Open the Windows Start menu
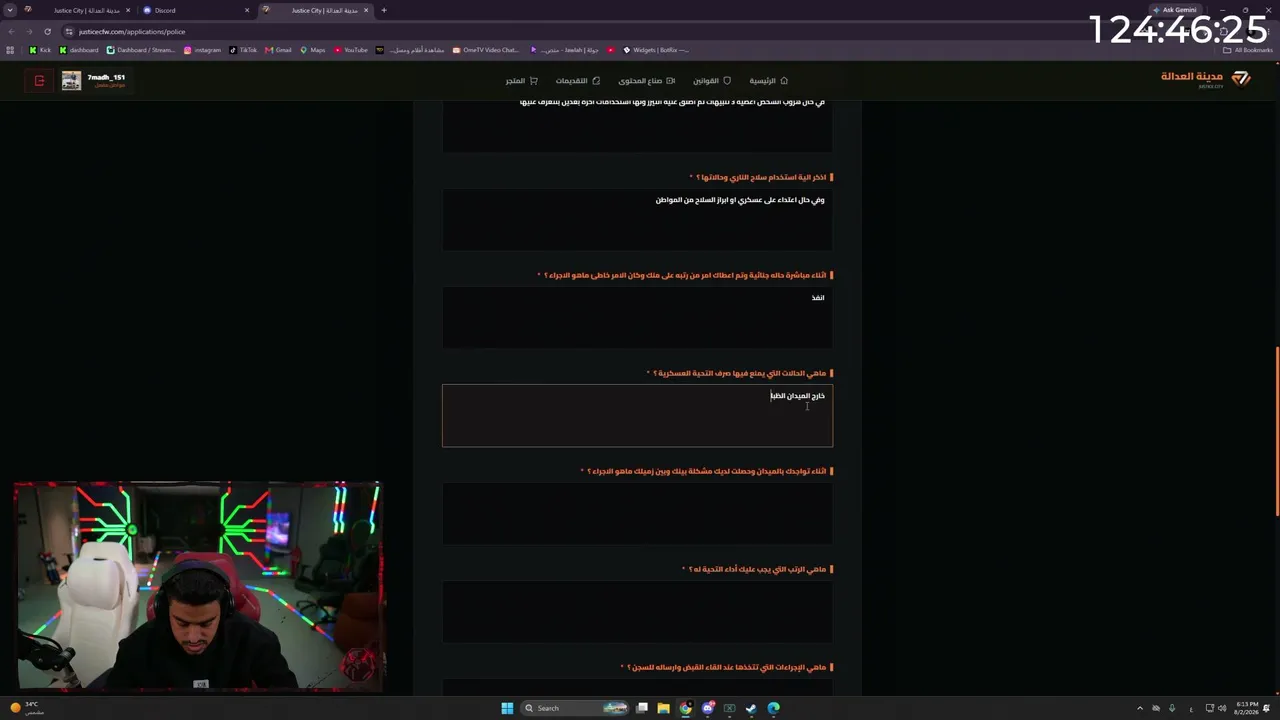This screenshot has height=720, width=1280. pyautogui.click(x=507, y=708)
